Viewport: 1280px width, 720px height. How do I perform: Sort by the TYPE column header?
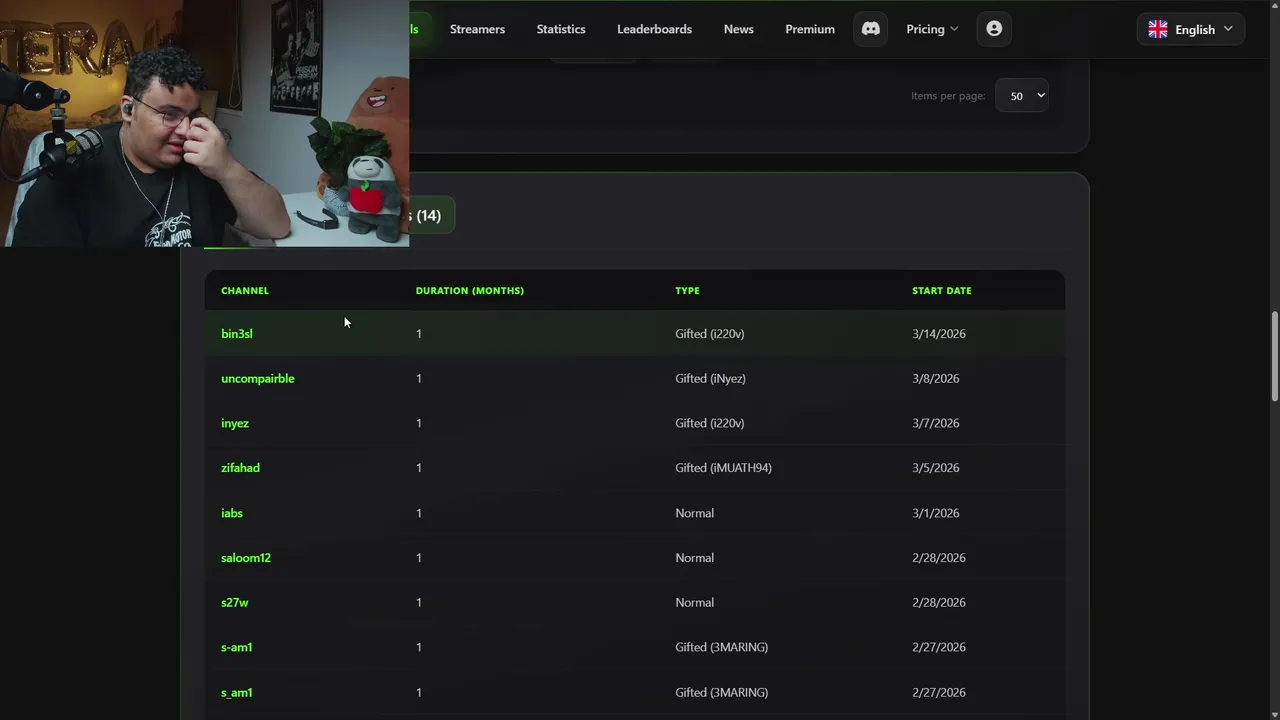(687, 290)
